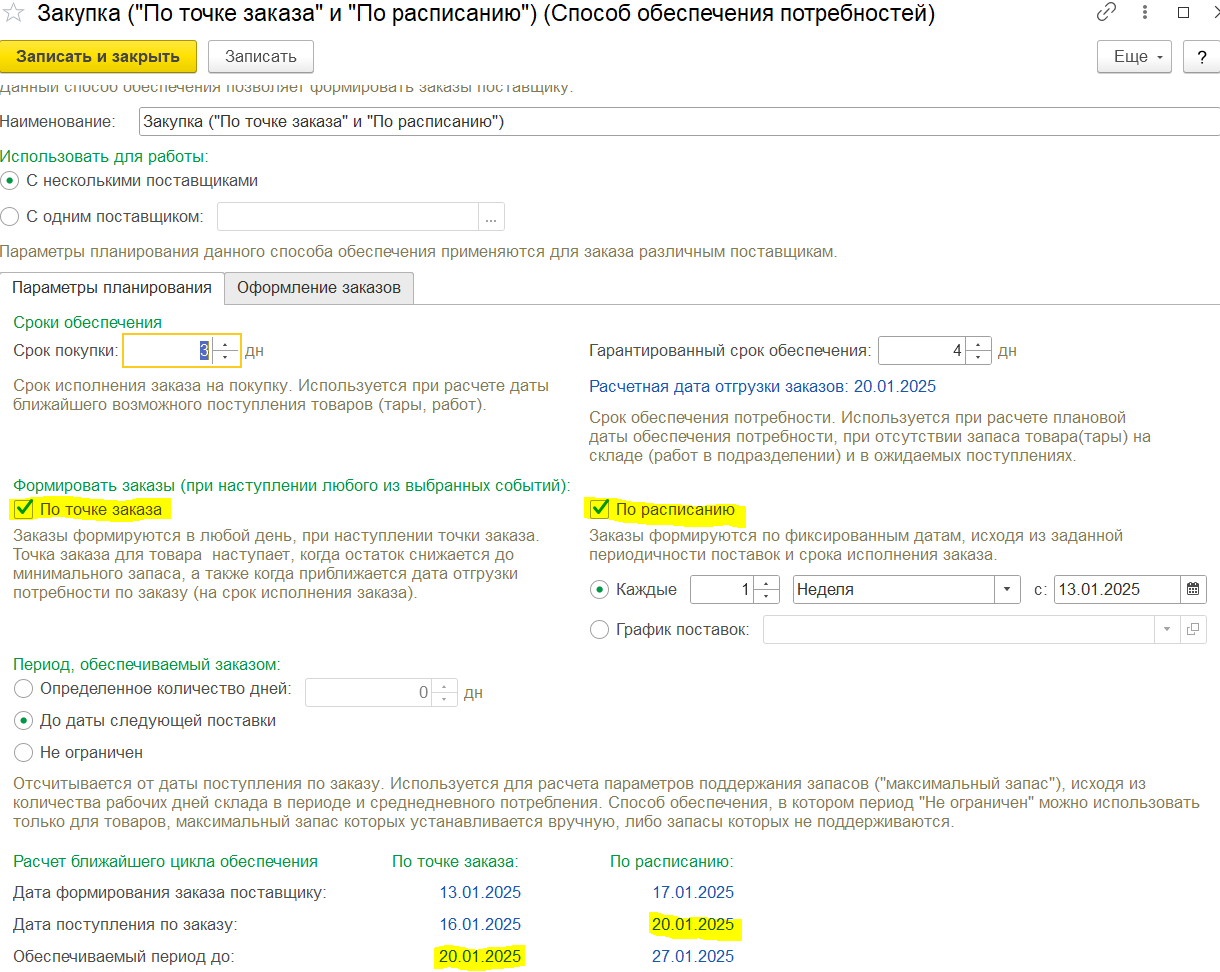Switch to Параметры планирования tab
This screenshot has width=1220, height=972.
tap(112, 287)
